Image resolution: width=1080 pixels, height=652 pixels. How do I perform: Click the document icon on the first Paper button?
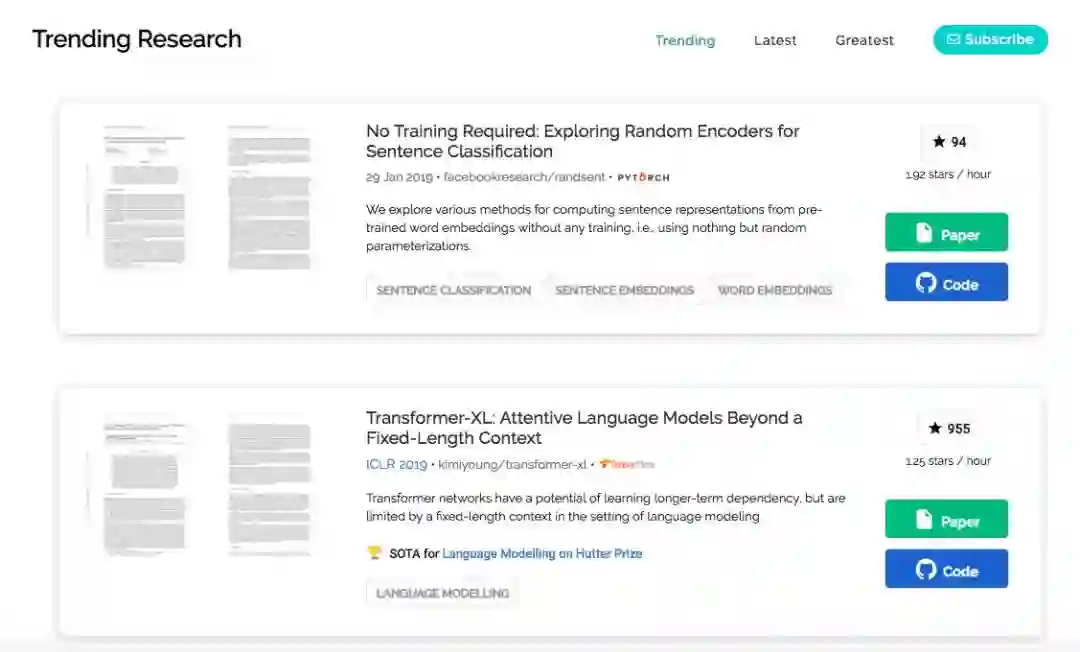point(925,234)
